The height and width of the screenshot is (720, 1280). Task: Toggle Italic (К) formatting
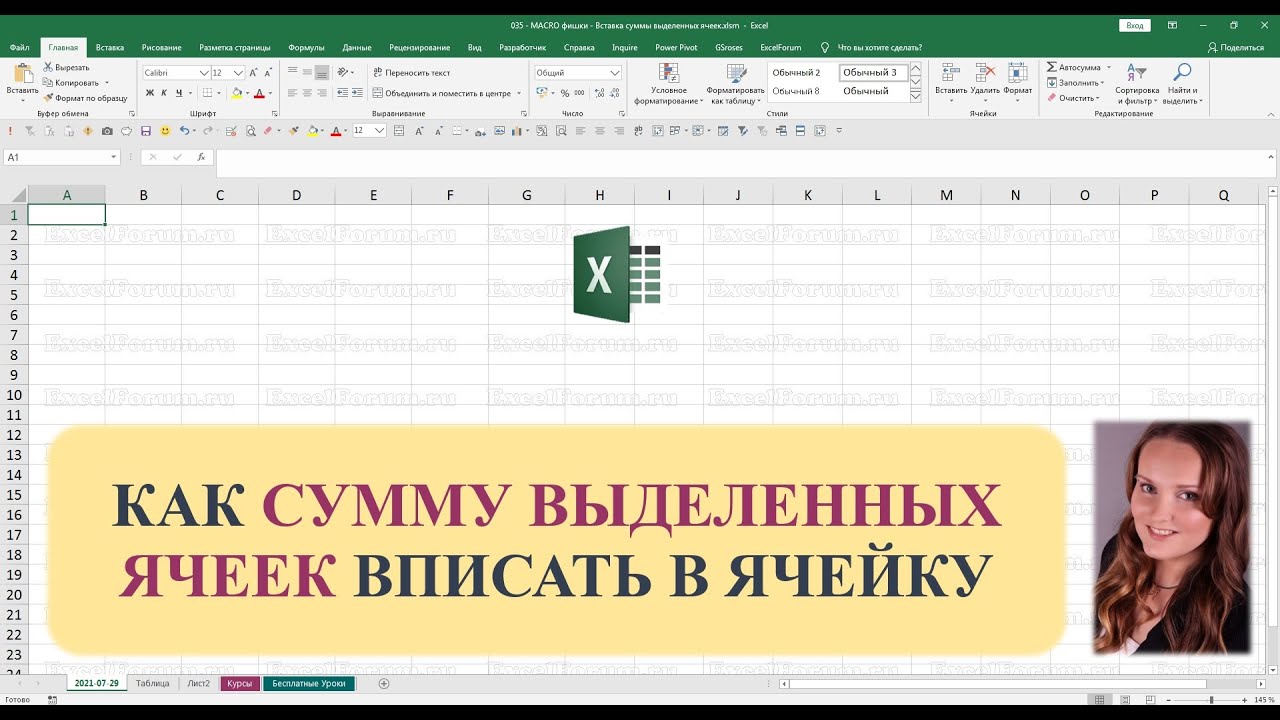165,93
